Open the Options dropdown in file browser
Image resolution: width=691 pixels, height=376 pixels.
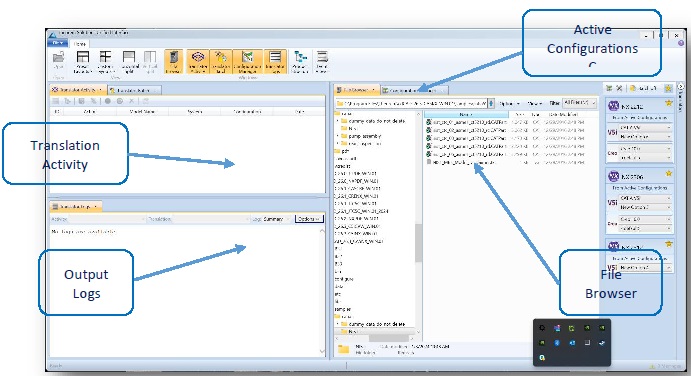click(509, 104)
